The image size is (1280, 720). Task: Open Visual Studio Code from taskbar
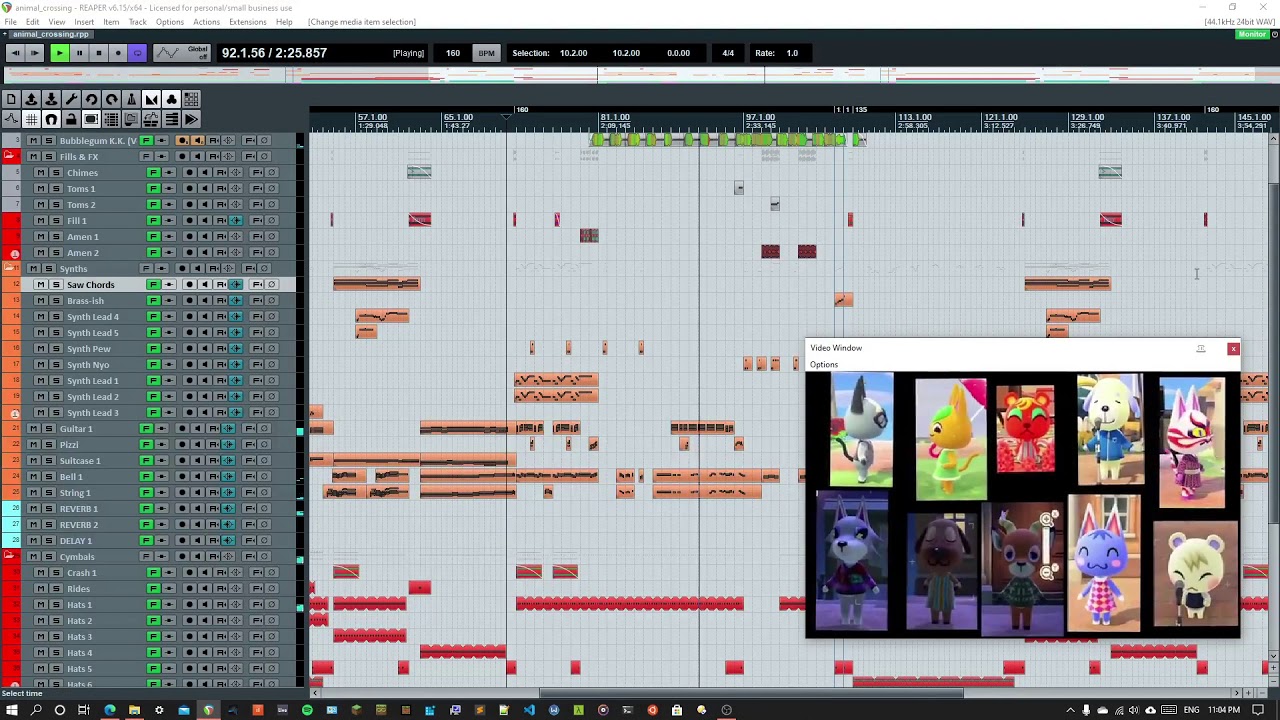tap(529, 710)
